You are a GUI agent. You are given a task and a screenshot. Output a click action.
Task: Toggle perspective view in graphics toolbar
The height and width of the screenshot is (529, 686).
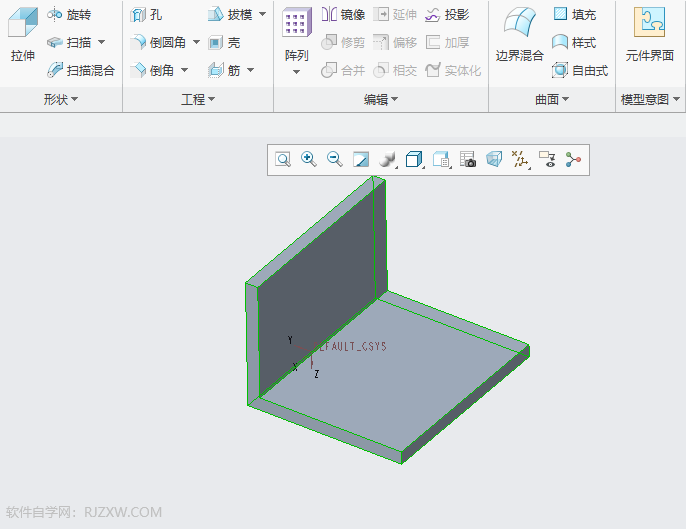(494, 159)
